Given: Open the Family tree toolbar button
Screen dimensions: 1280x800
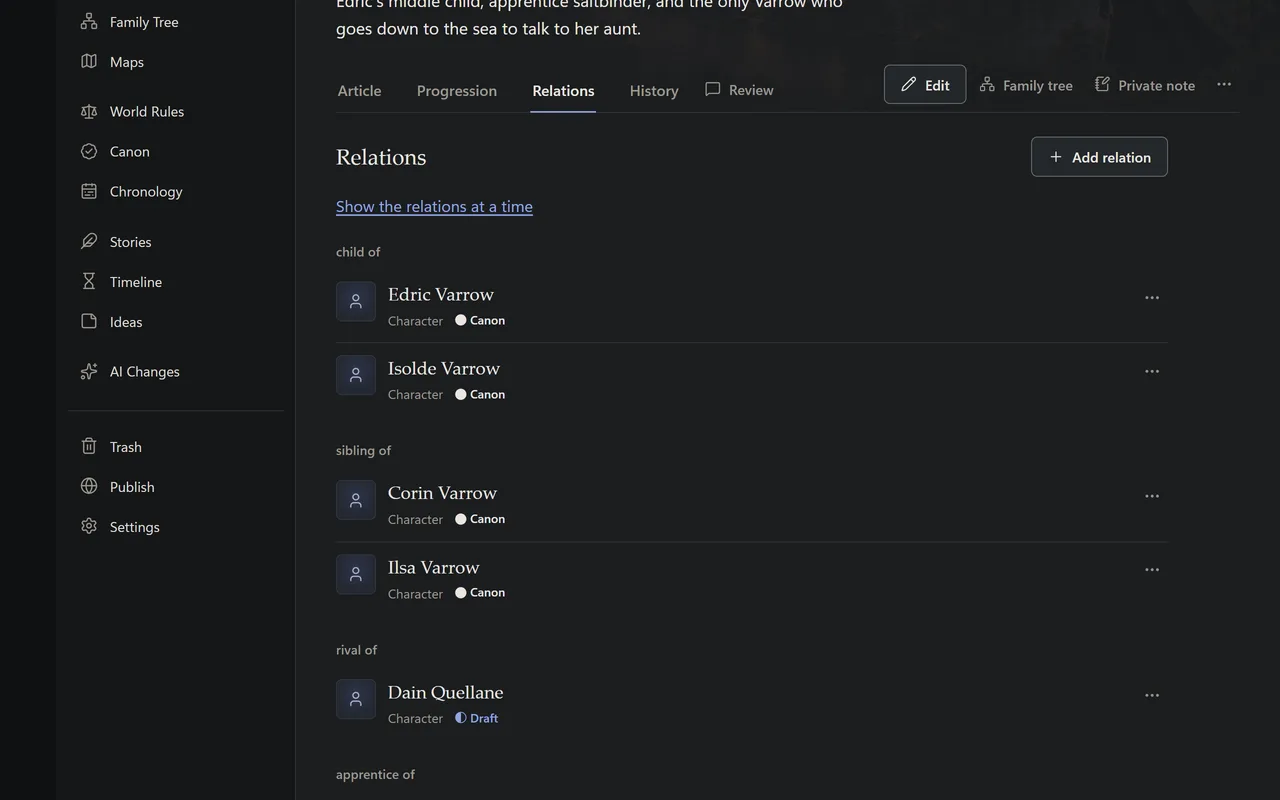Looking at the screenshot, I should [x=1026, y=85].
